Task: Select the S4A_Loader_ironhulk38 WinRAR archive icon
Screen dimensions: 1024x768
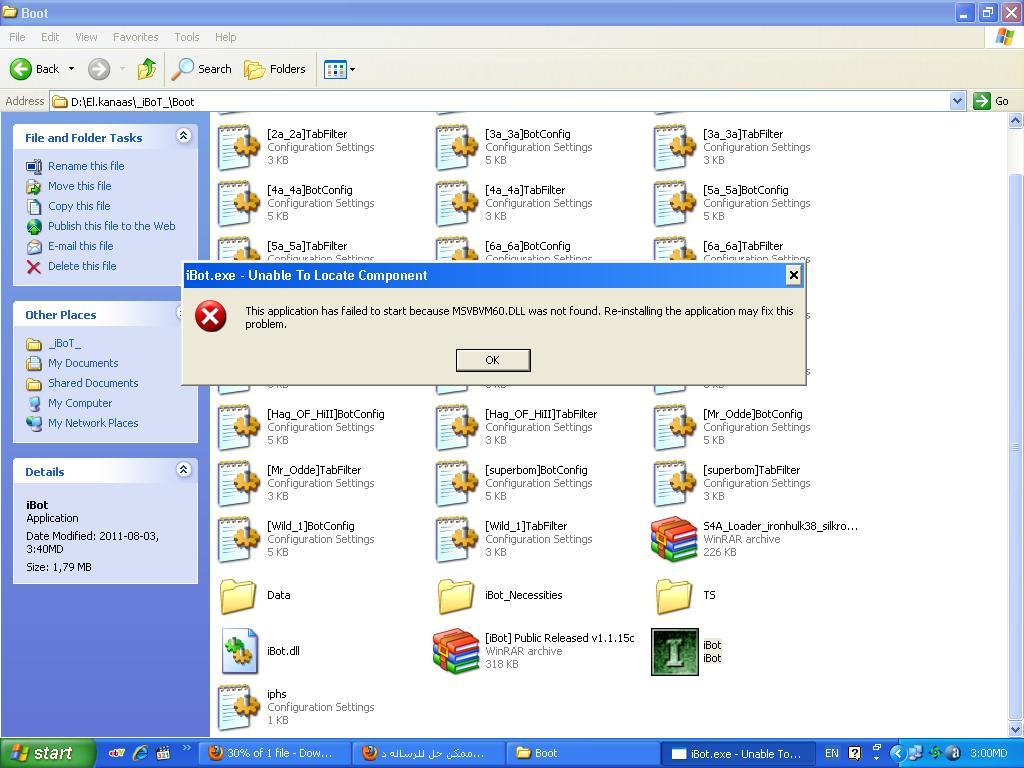Action: point(674,539)
